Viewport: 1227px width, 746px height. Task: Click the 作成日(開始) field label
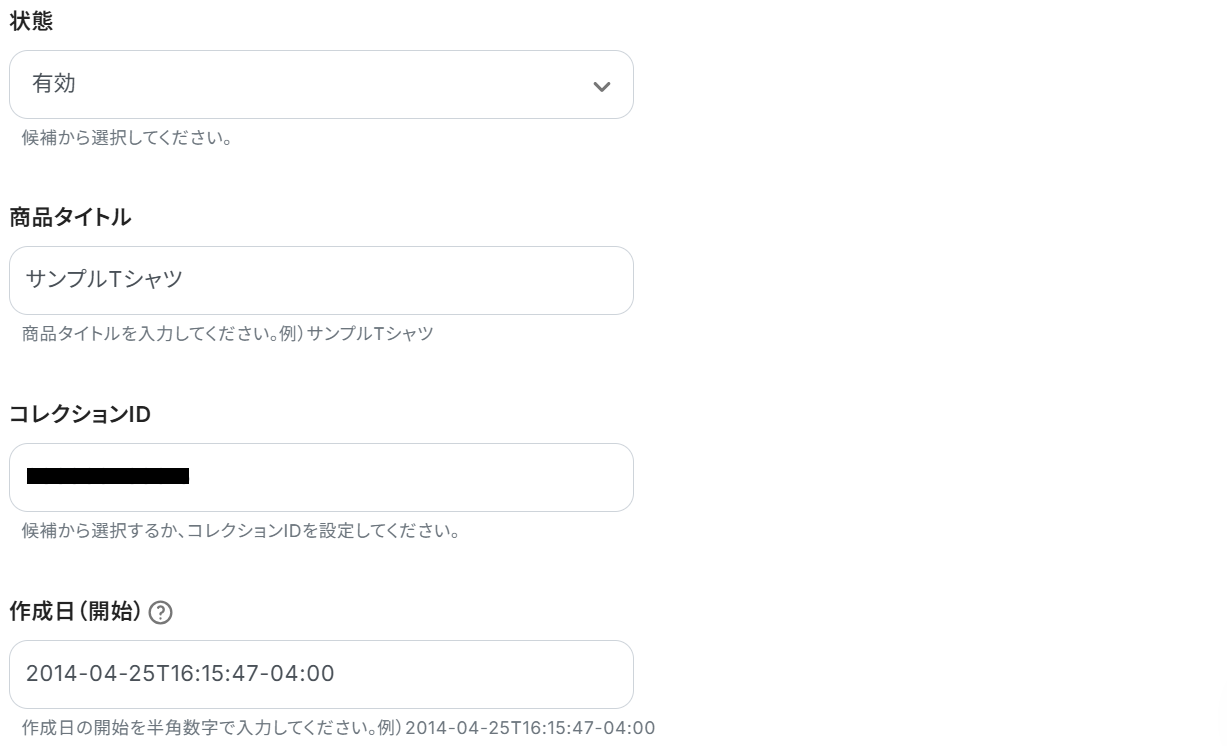point(75,611)
